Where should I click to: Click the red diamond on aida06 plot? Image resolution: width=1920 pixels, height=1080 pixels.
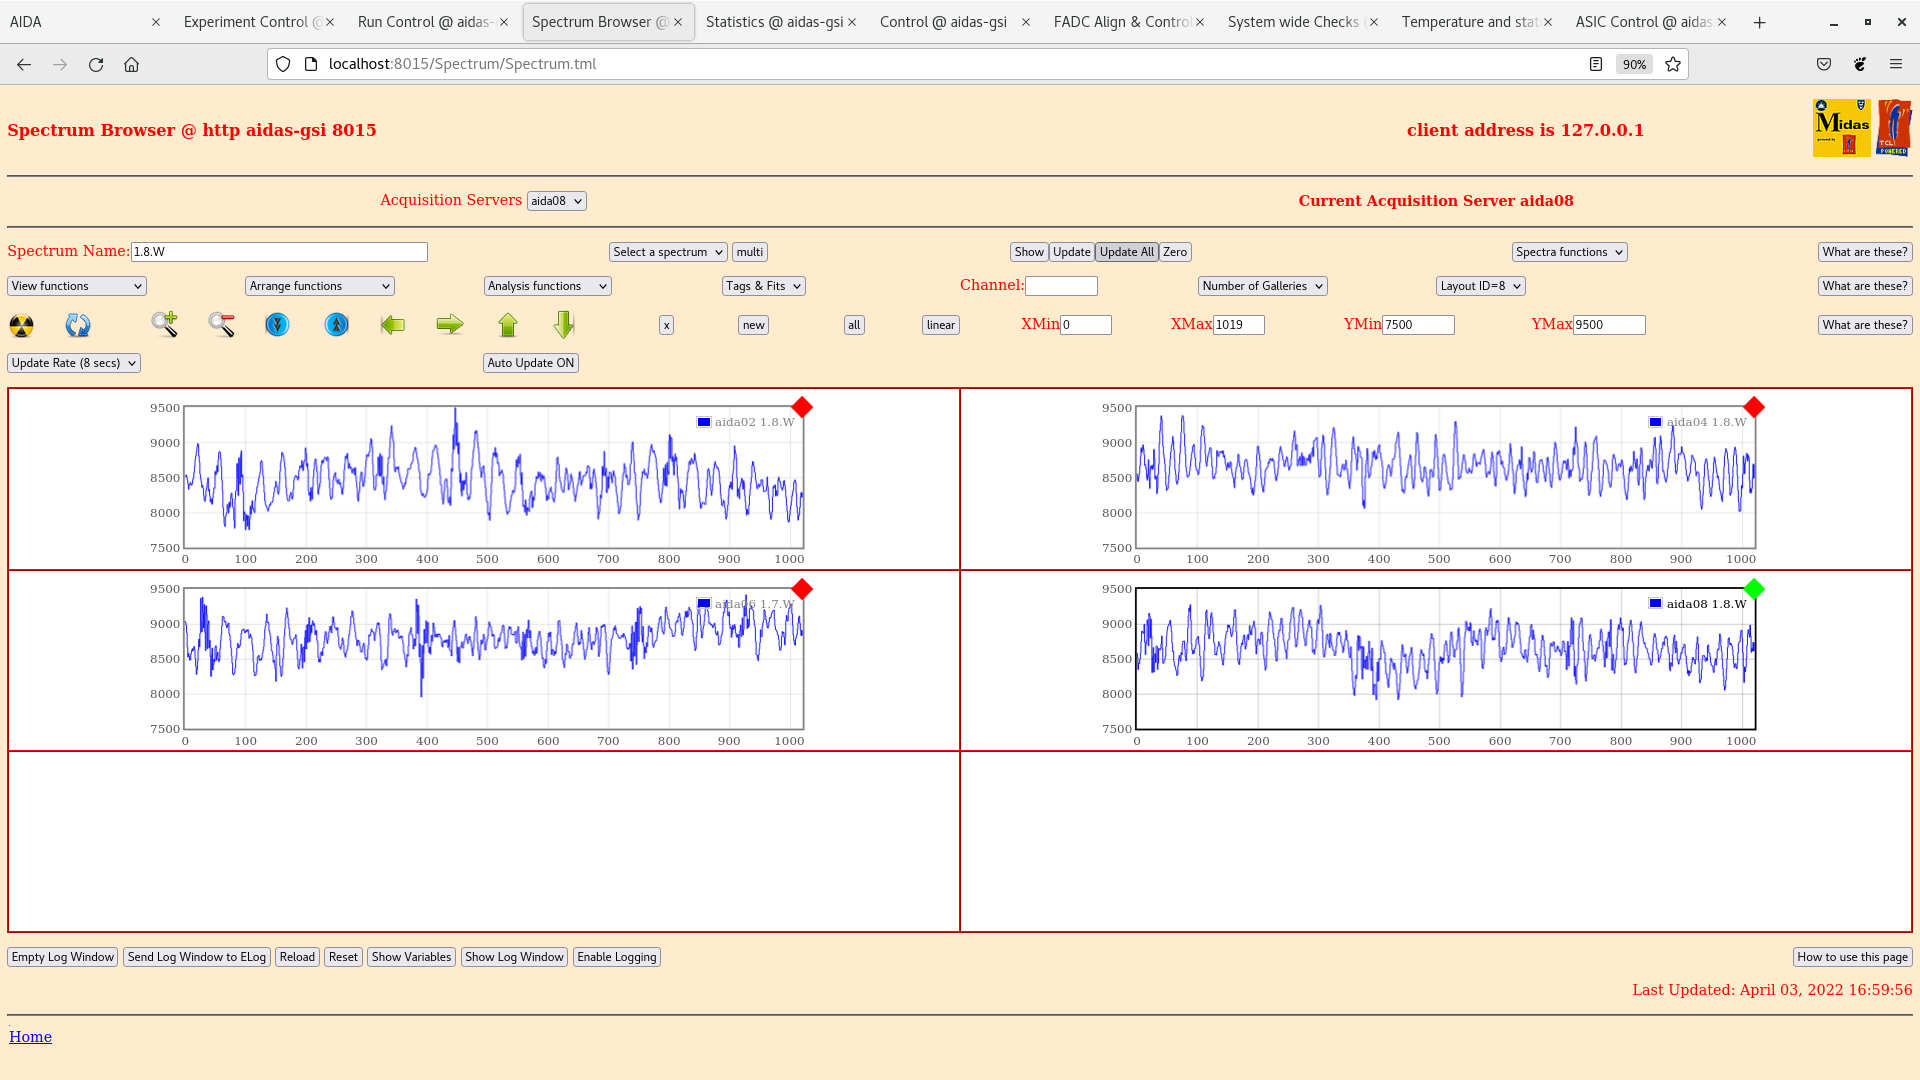(802, 589)
